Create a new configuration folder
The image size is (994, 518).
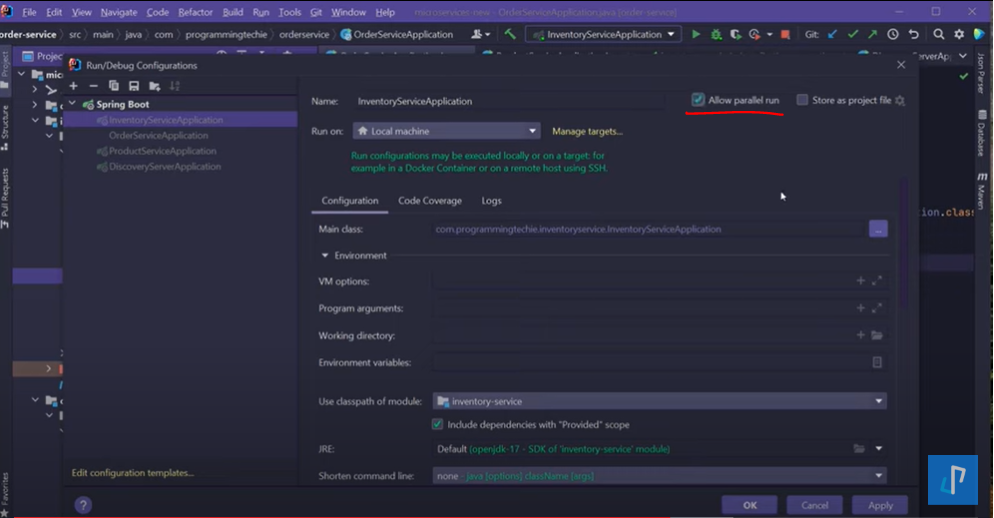pos(155,86)
